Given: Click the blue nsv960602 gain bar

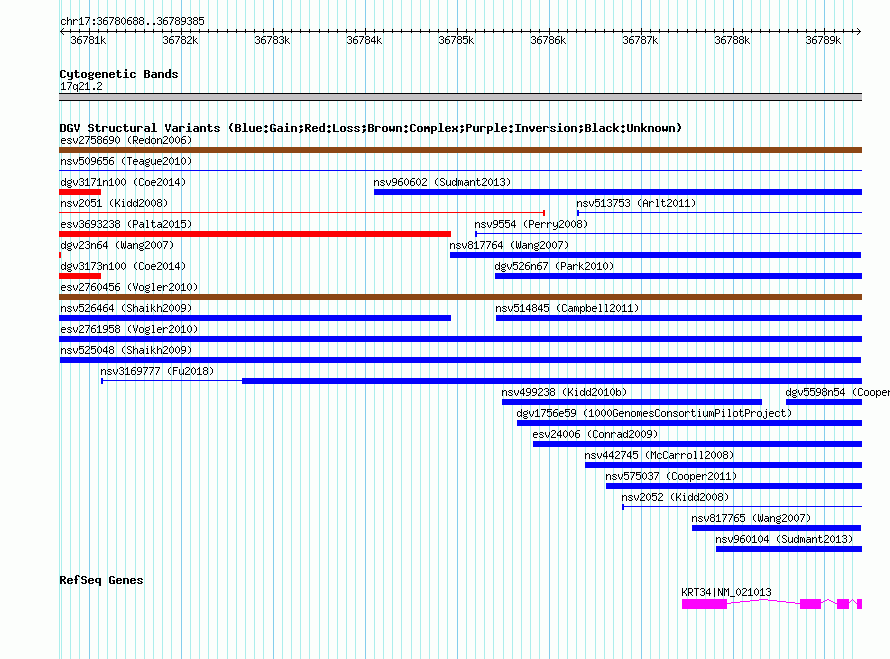Looking at the screenshot, I should click(x=618, y=192).
